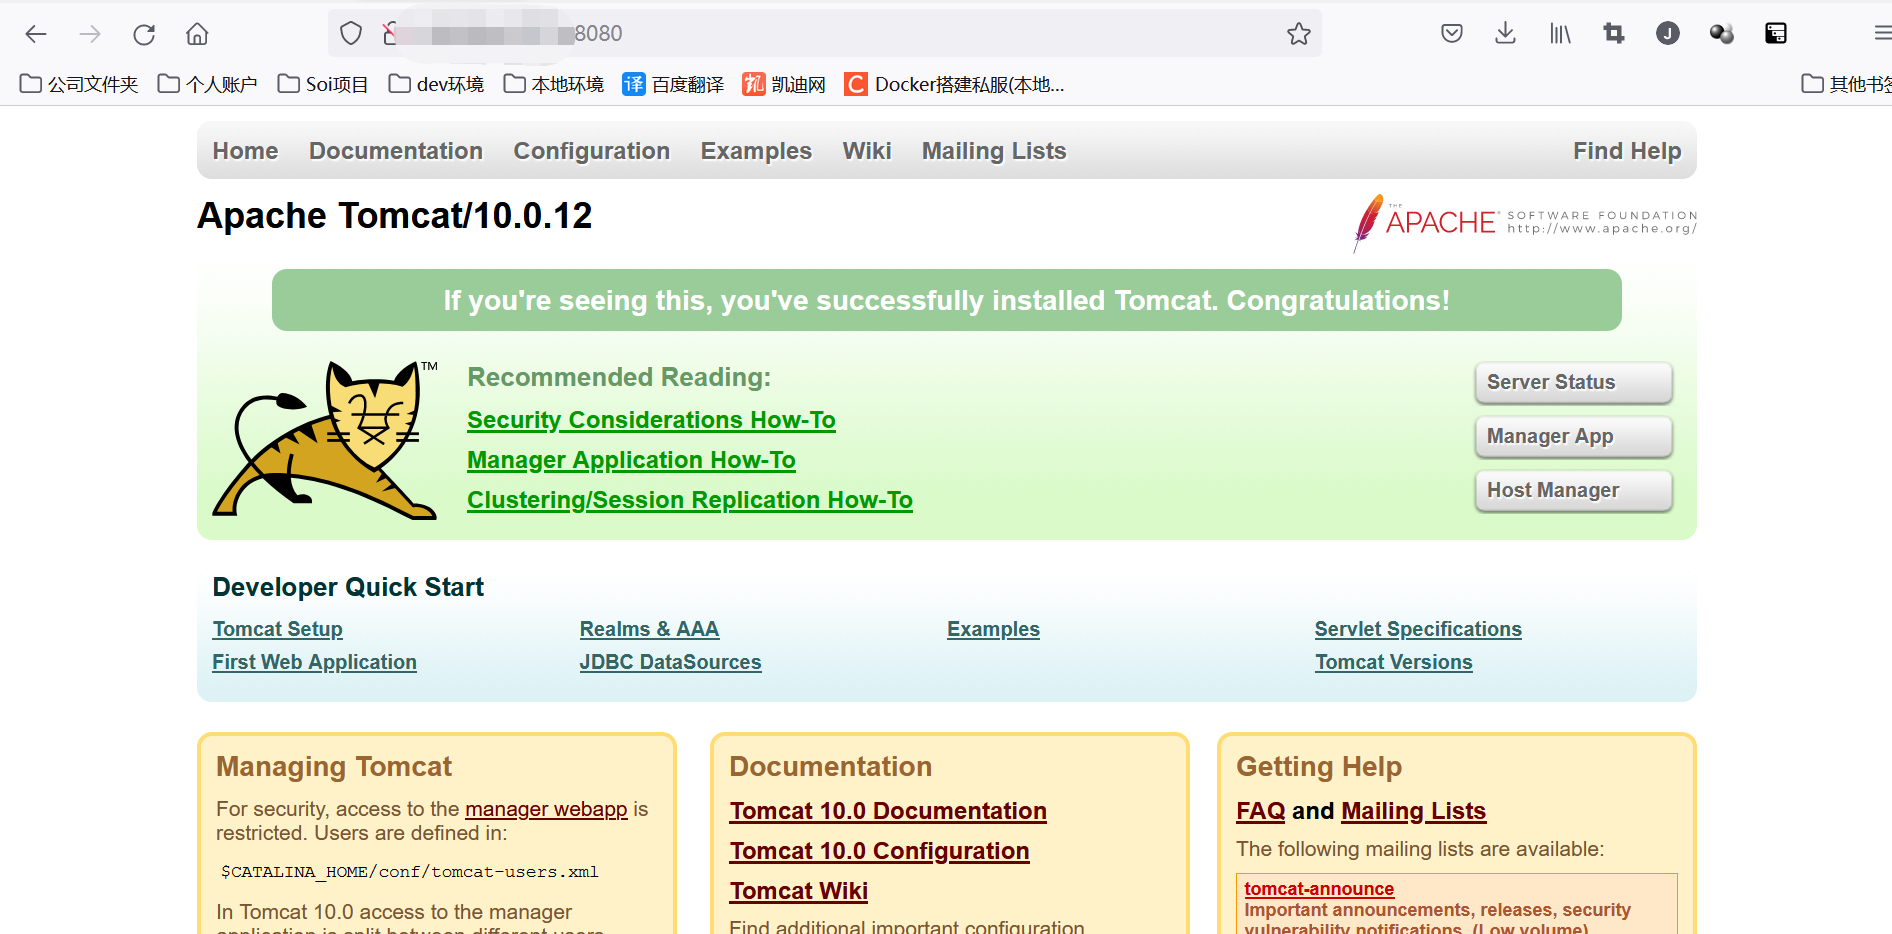Go back using the browser back arrow
Image resolution: width=1892 pixels, height=934 pixels.
pos(36,34)
